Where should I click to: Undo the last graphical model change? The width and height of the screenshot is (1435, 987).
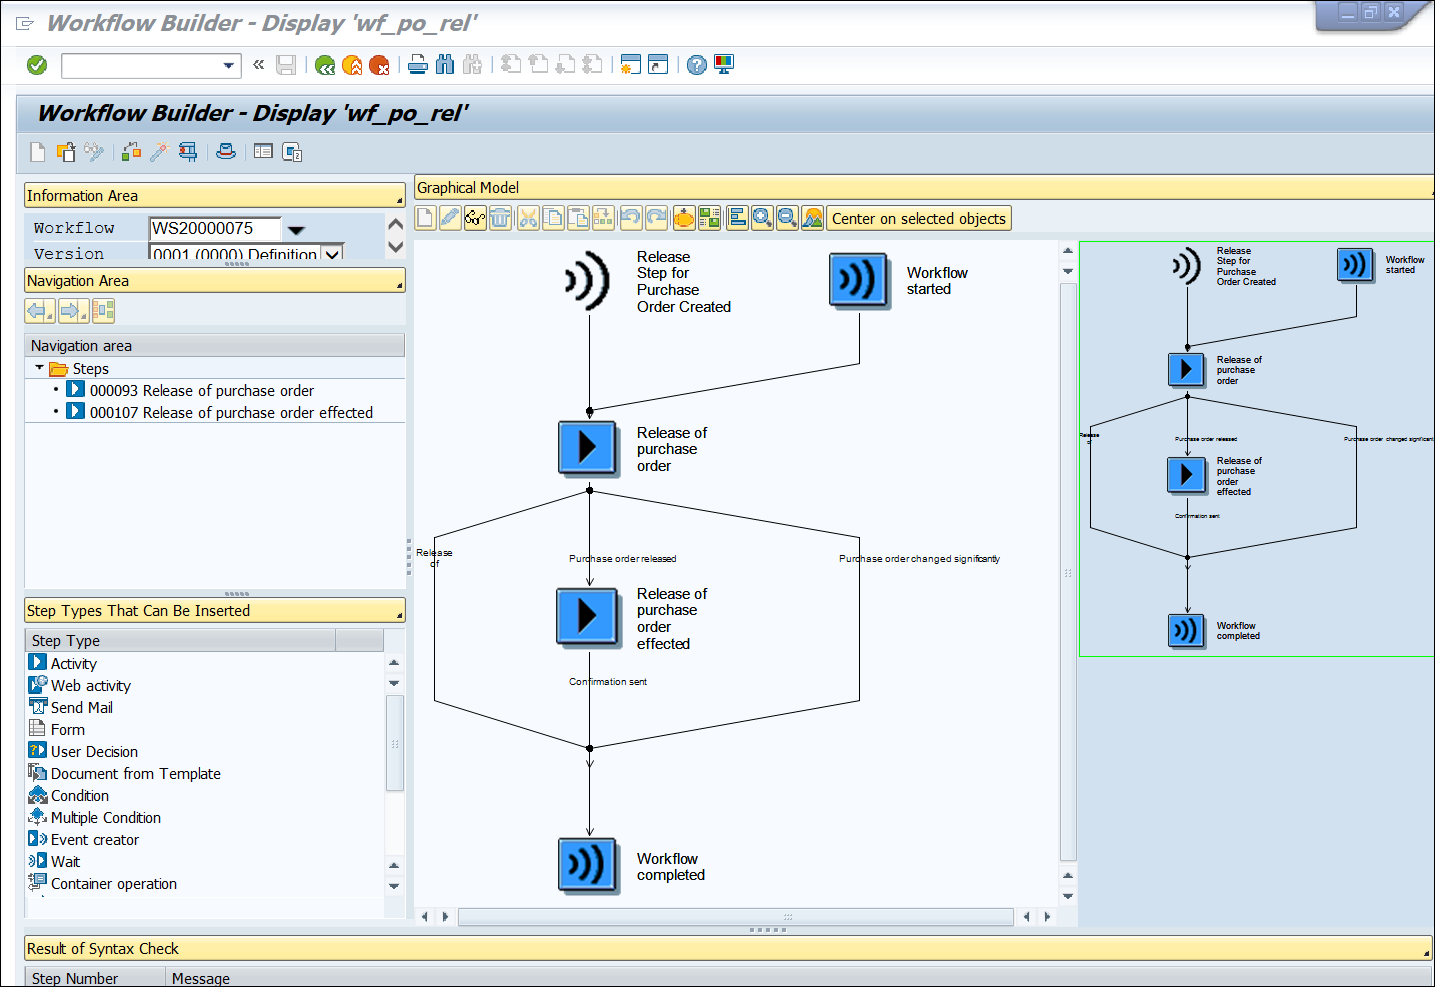pos(632,218)
